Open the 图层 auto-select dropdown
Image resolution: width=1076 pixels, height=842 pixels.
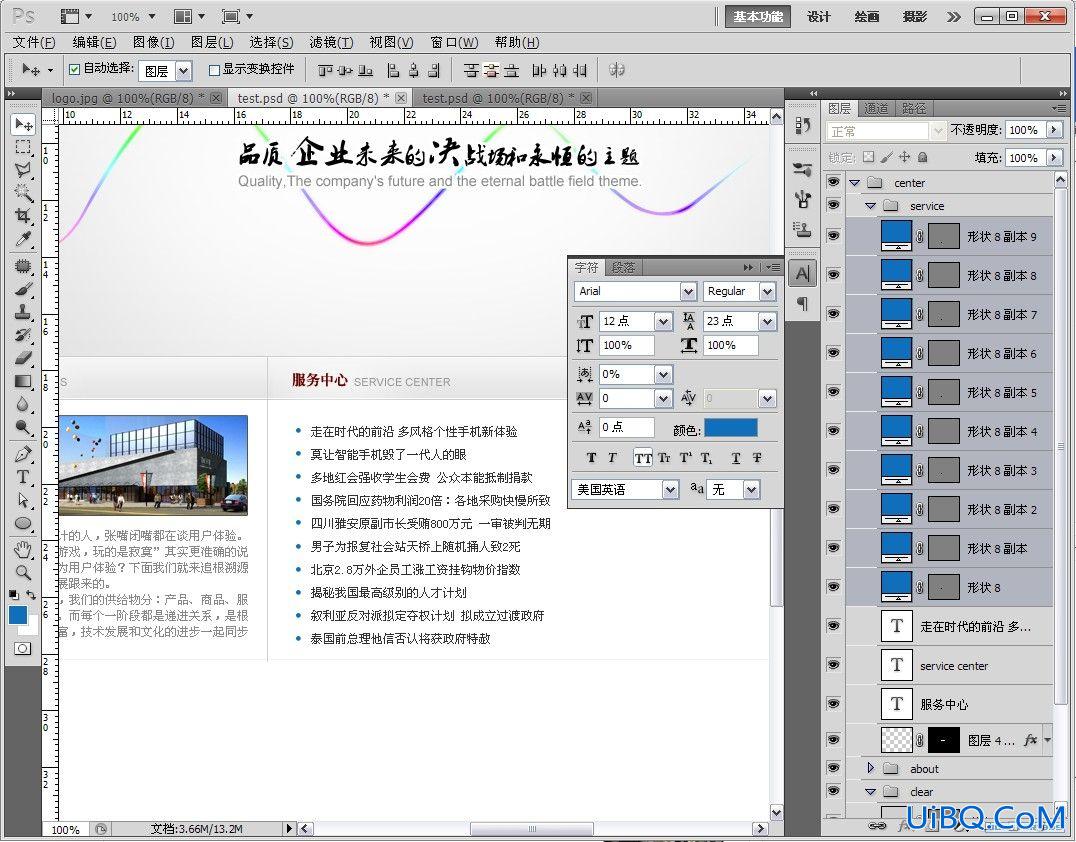tap(183, 71)
